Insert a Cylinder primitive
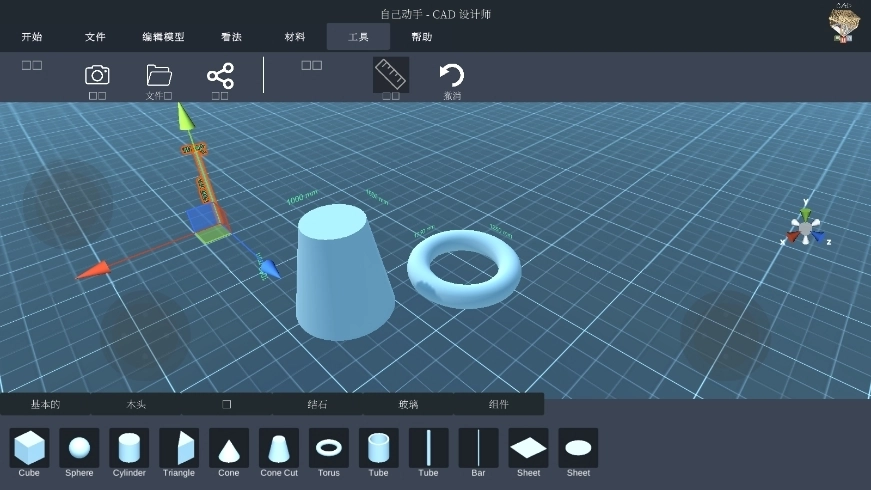 129,448
